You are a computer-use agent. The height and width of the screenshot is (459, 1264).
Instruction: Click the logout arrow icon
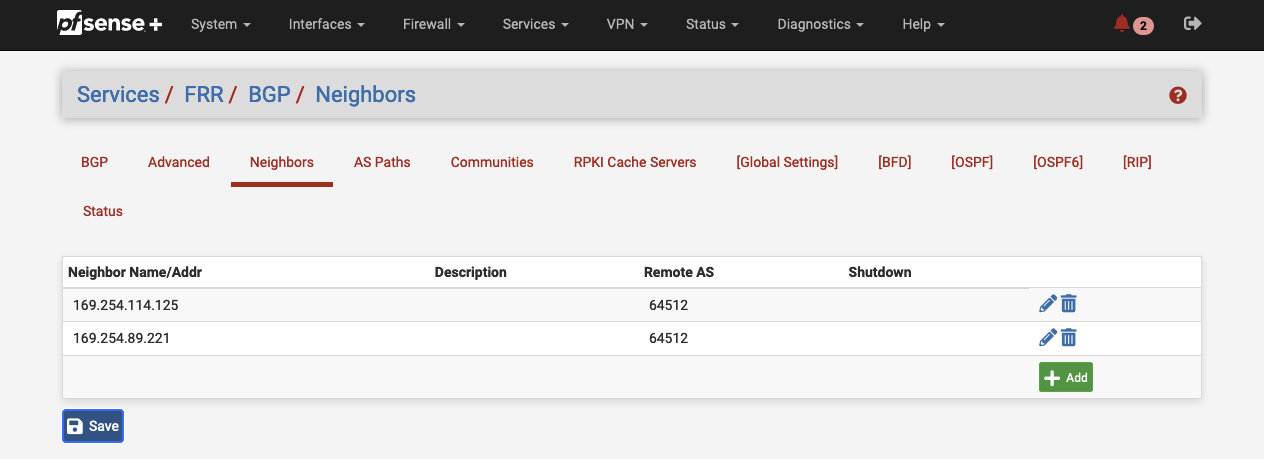click(1192, 24)
